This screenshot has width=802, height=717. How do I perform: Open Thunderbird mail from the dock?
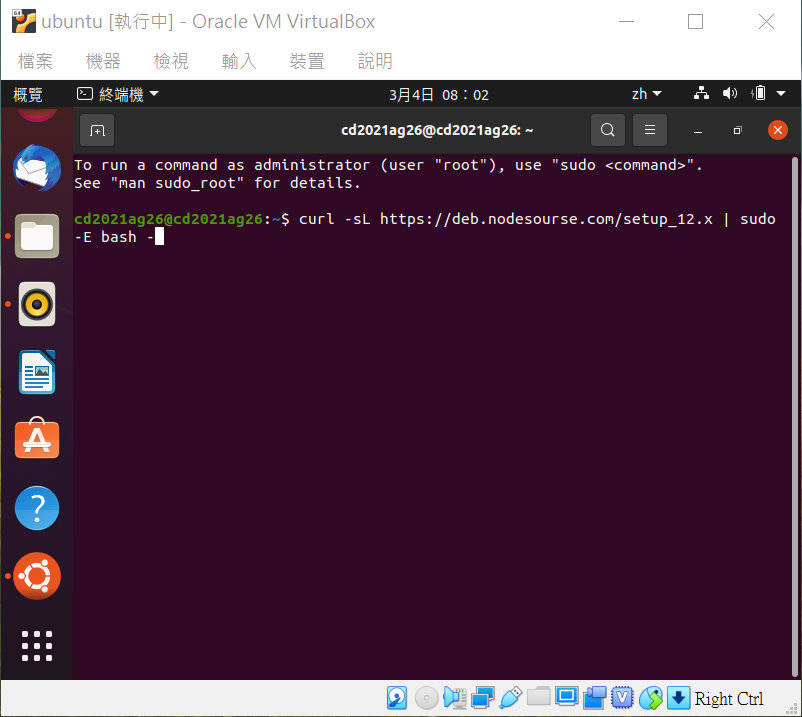click(37, 168)
